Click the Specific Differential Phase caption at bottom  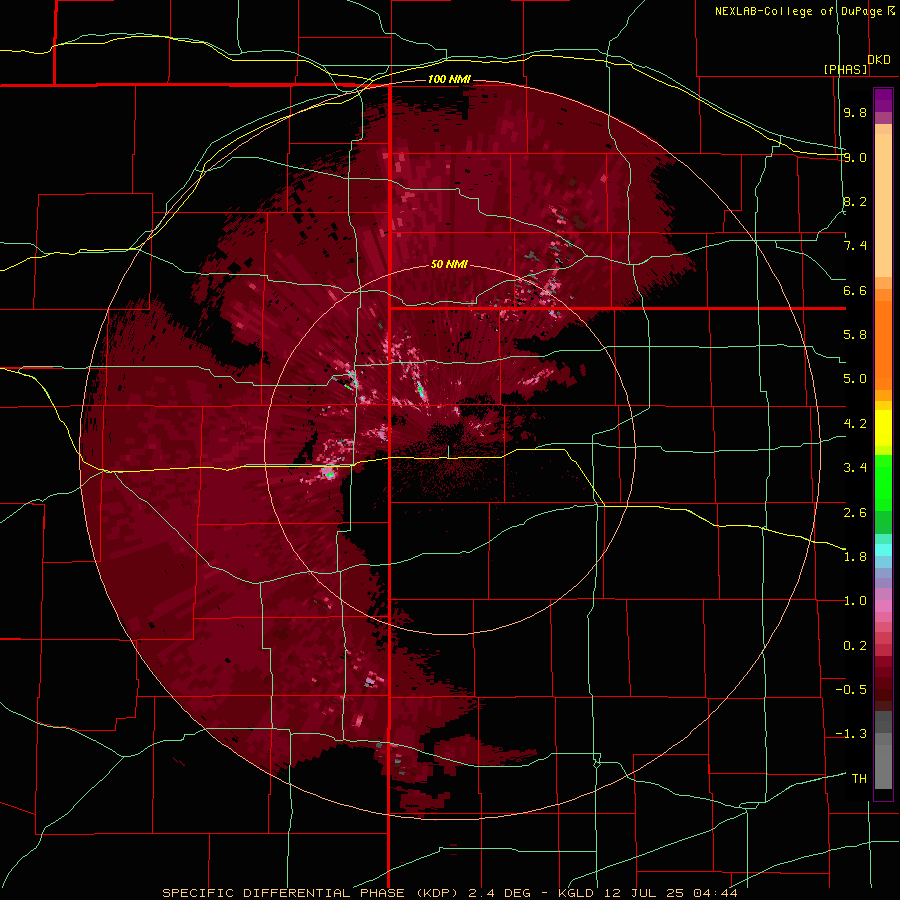coord(450,893)
